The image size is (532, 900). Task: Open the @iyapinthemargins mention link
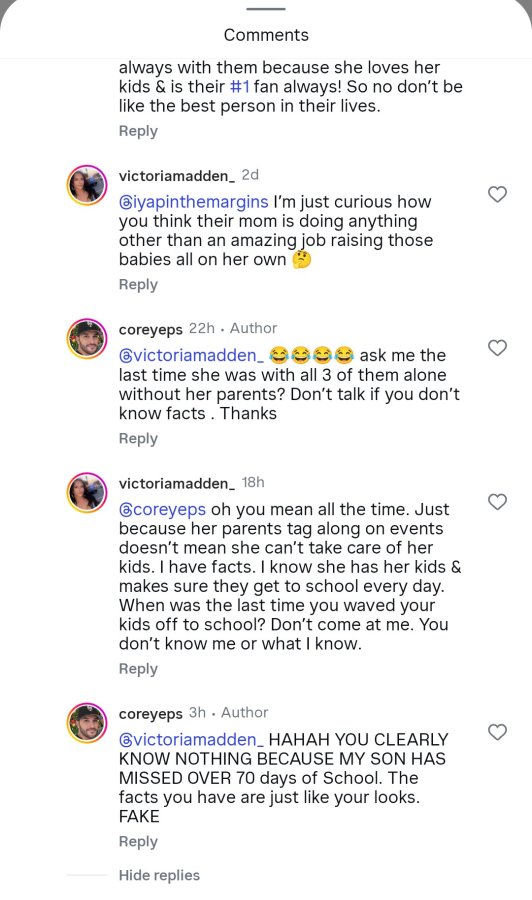coord(193,202)
